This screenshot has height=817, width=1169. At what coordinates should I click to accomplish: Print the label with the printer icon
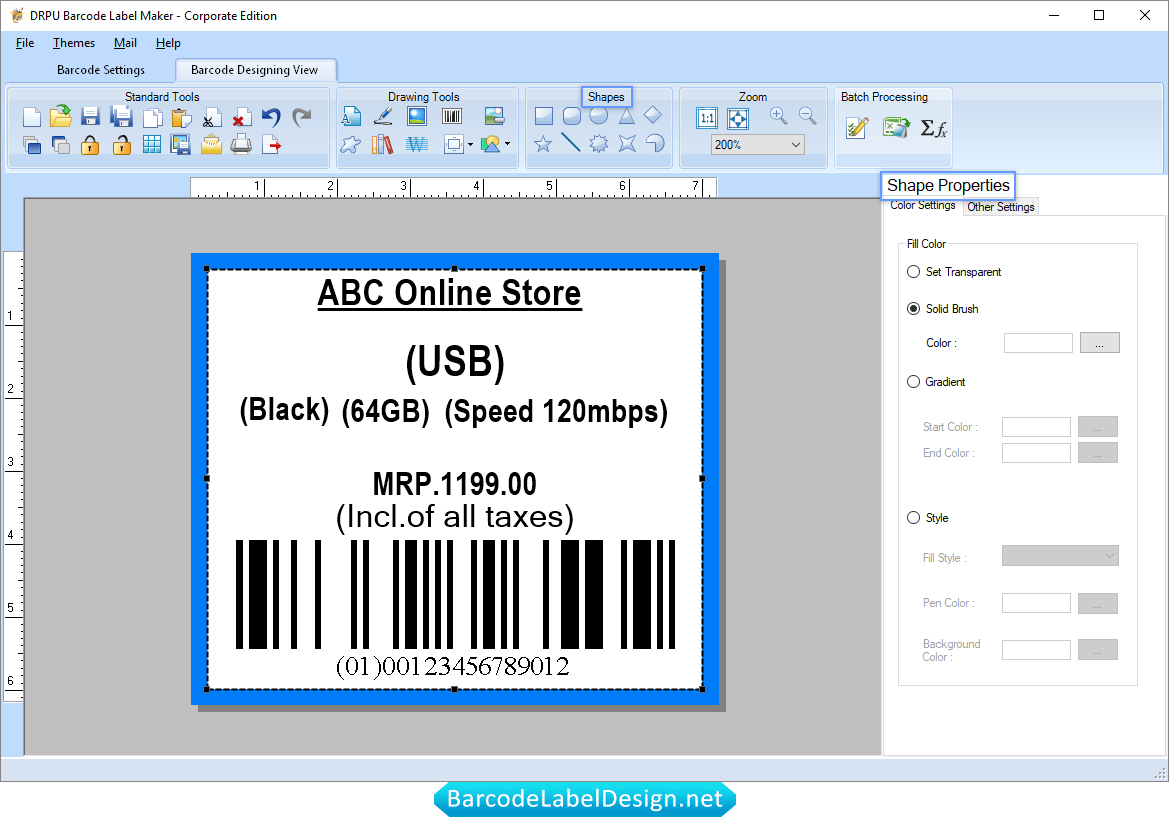click(241, 144)
